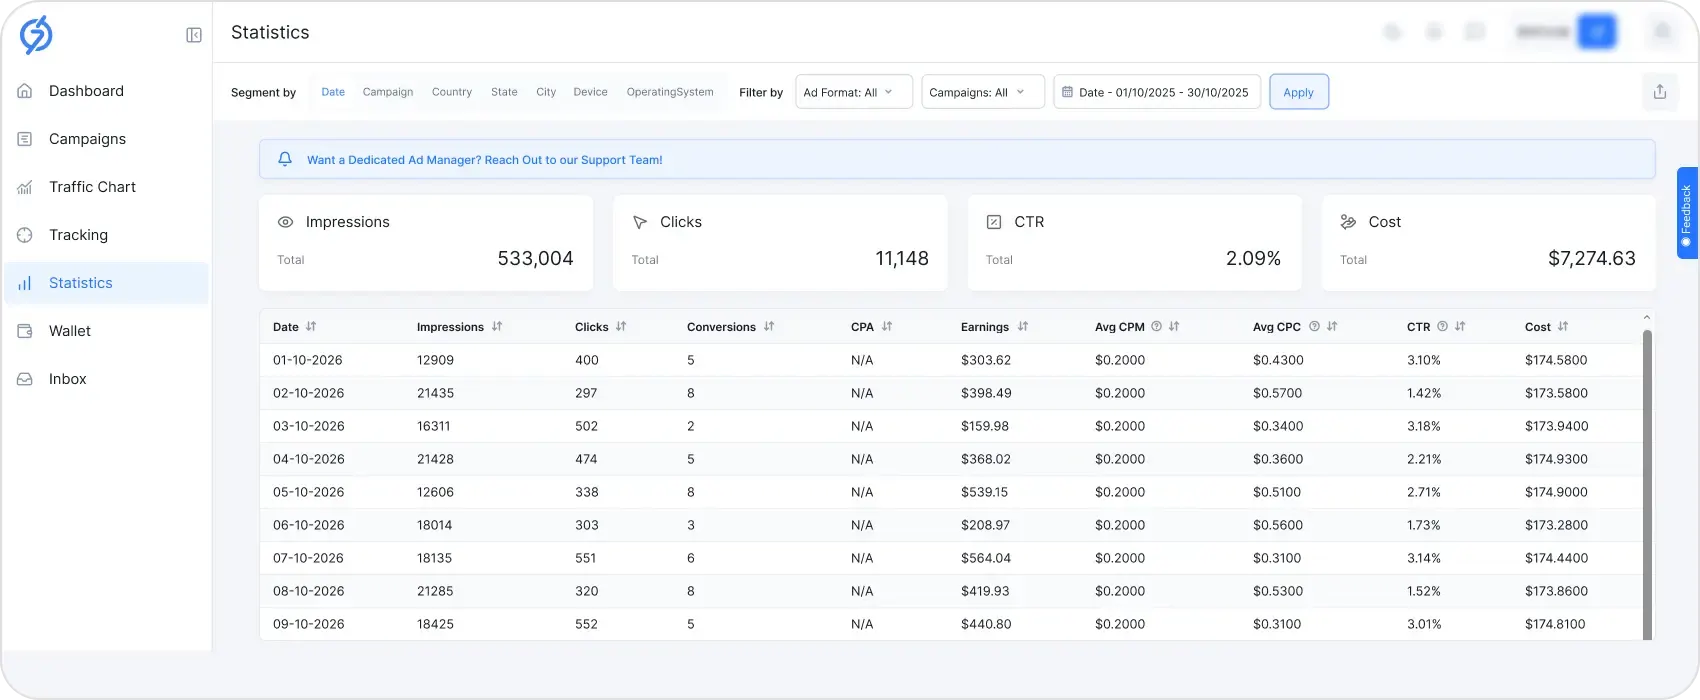The image size is (1700, 700).
Task: Click the Wallet icon
Action: 25,331
